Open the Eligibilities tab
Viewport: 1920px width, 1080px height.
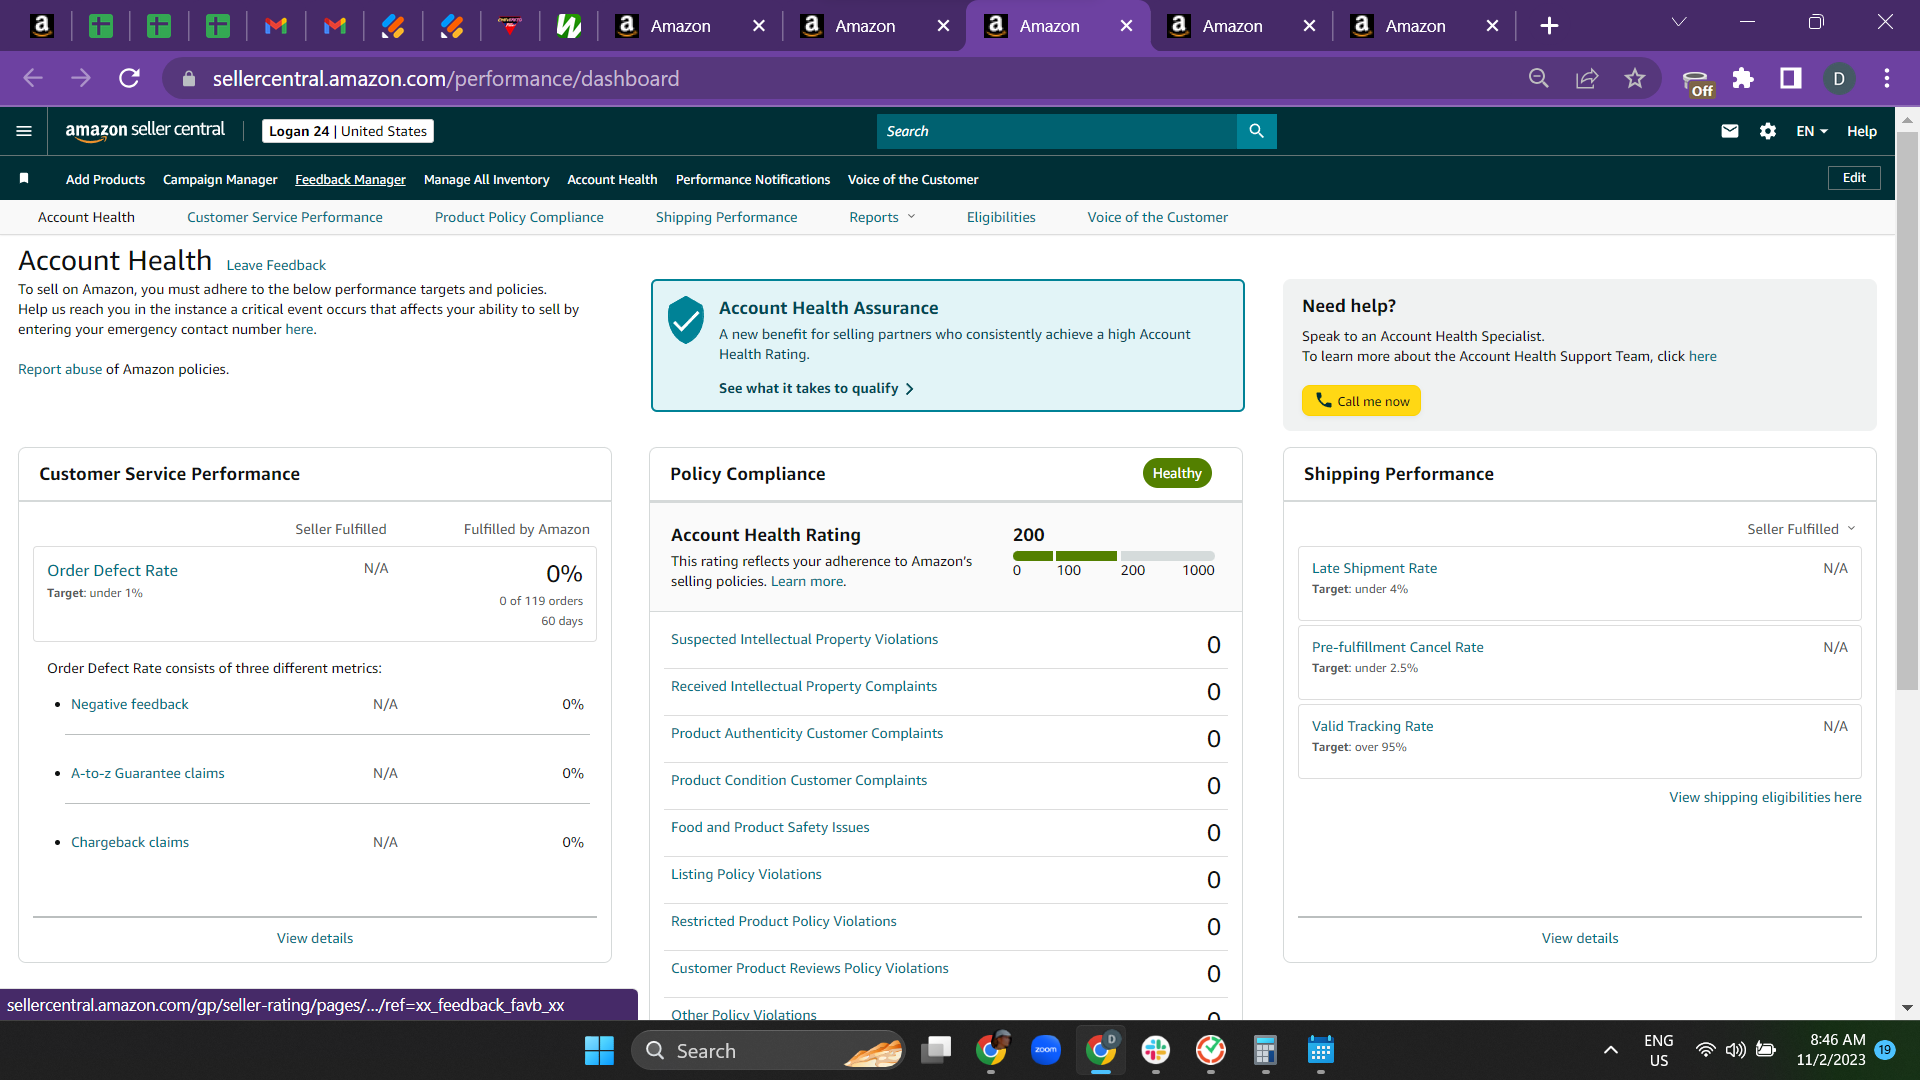[x=1001, y=217]
